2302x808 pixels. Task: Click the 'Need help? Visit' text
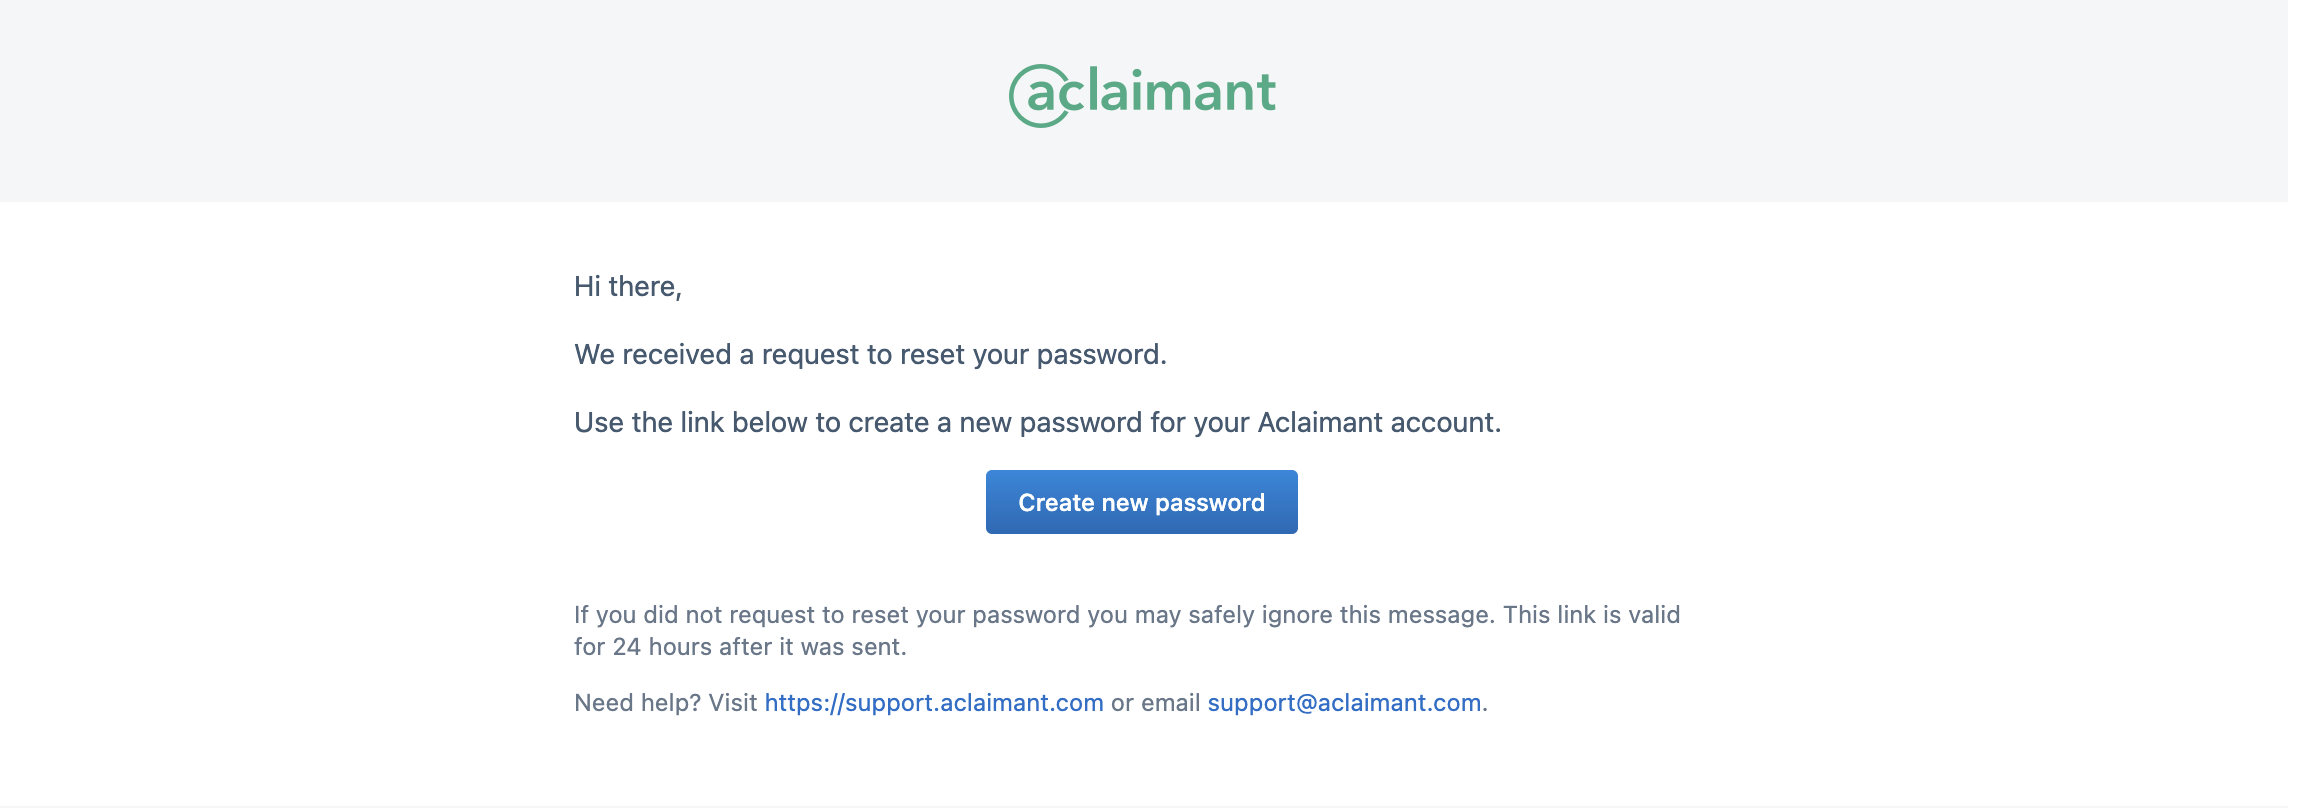click(666, 703)
